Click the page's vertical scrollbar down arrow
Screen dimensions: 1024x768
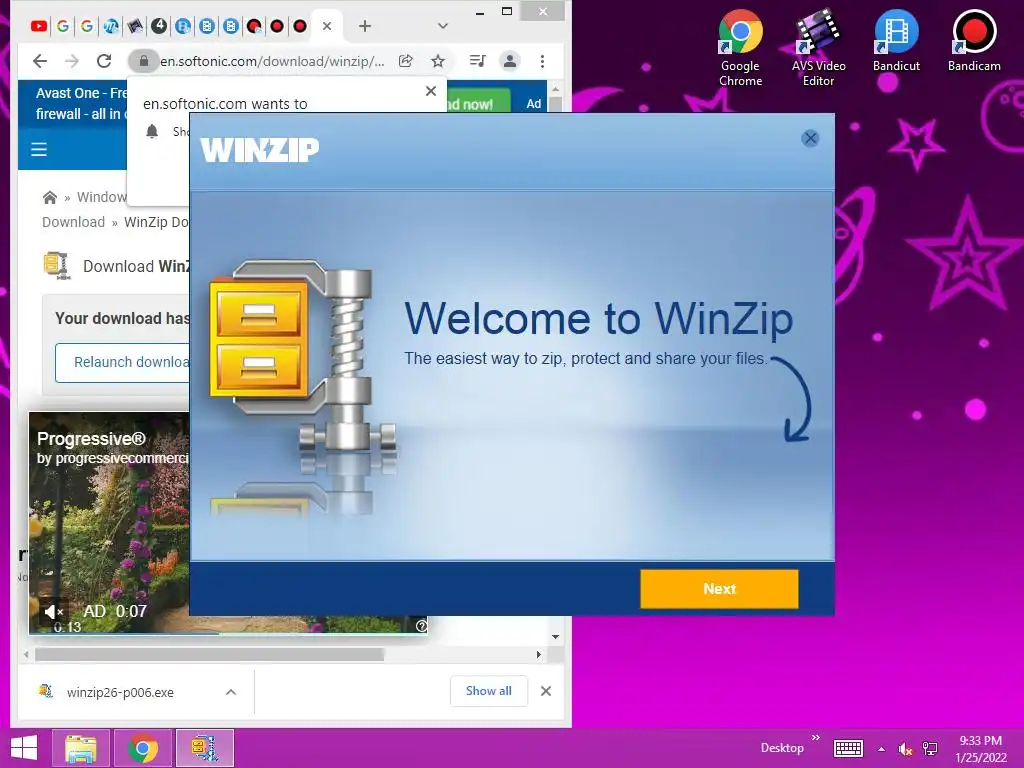[x=555, y=637]
